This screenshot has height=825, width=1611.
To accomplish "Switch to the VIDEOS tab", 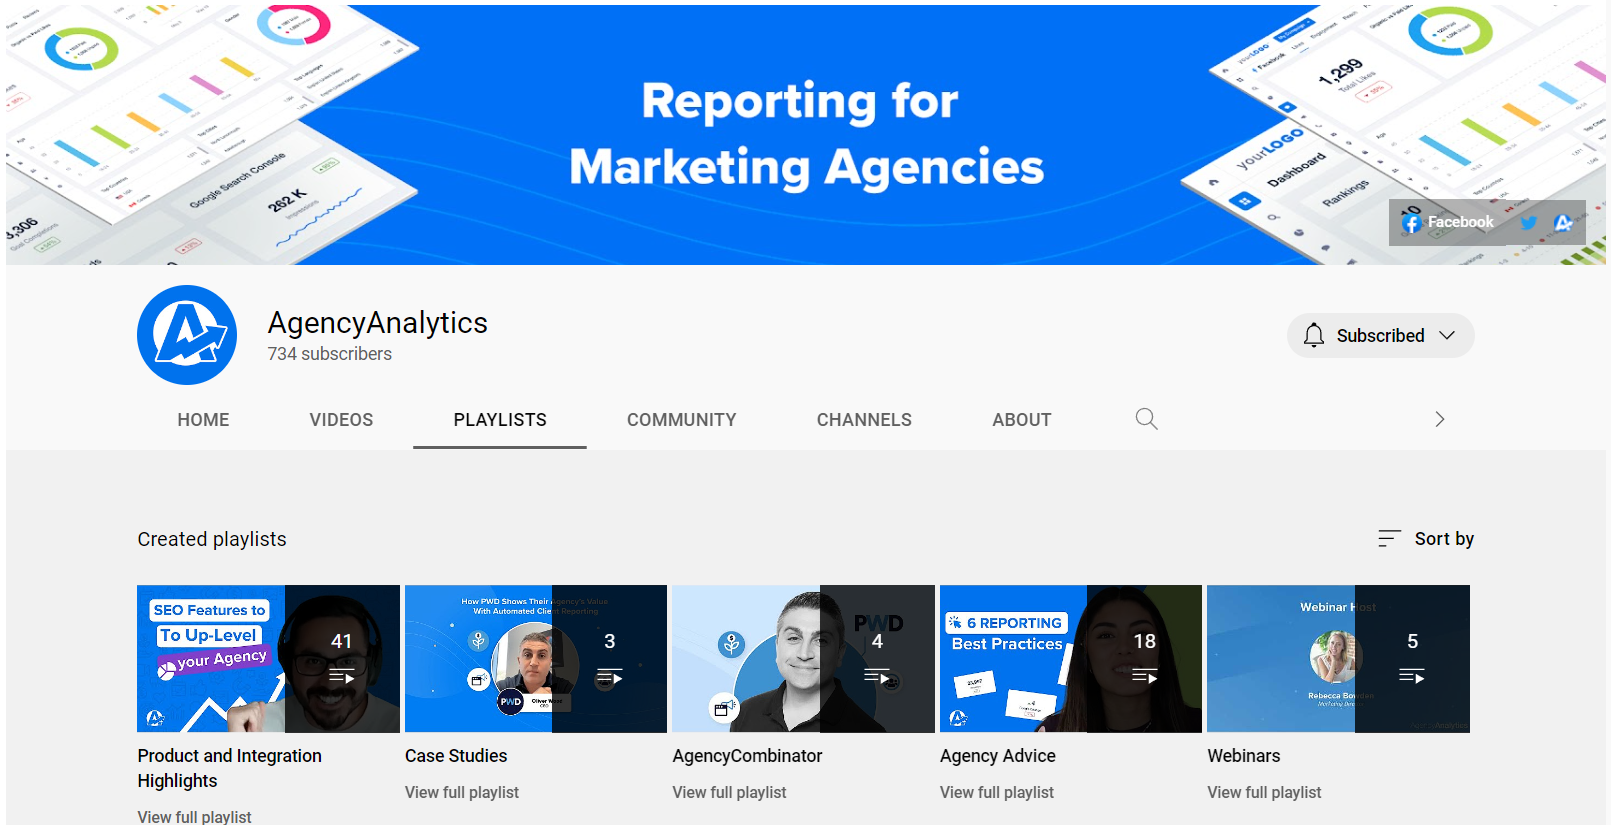I will point(341,420).
